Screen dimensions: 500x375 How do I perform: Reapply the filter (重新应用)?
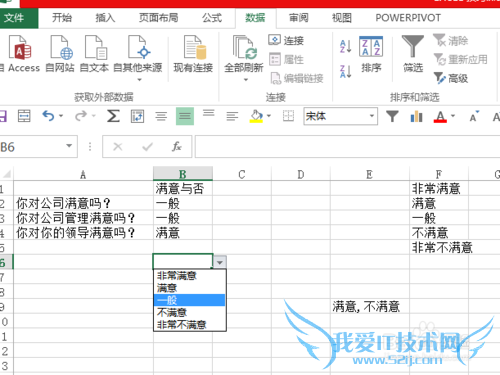[461, 60]
